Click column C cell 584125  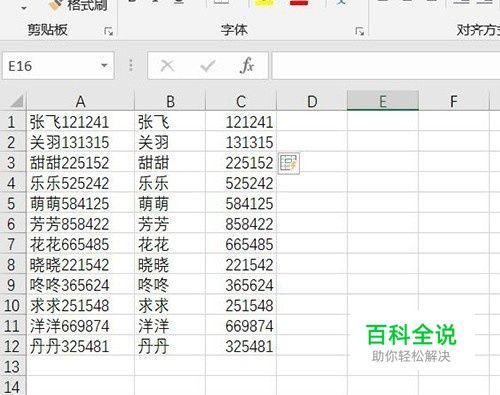[x=241, y=203]
